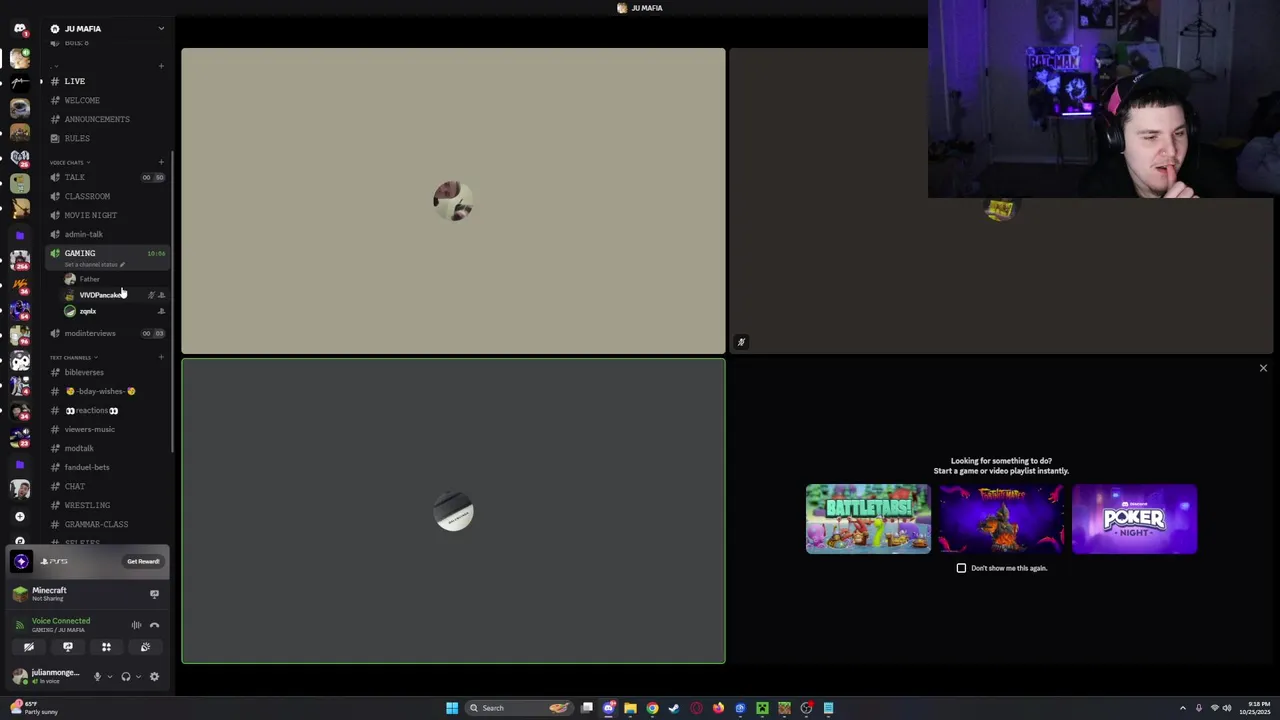Disconnect from the voice channel
1280x720 pixels.
coord(154,625)
